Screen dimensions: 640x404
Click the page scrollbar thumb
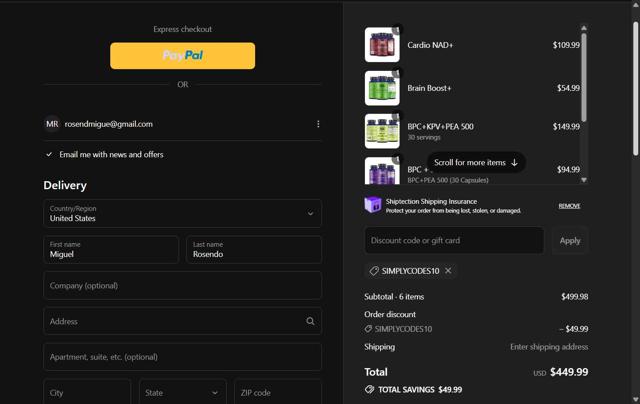[636, 88]
